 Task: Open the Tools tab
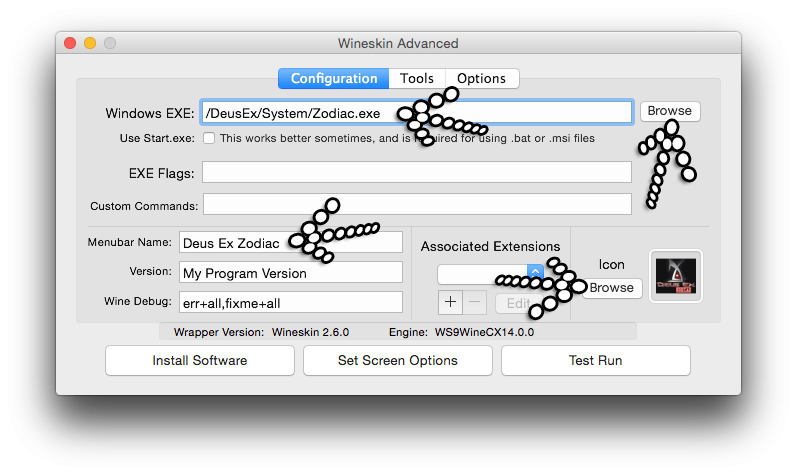tap(417, 79)
